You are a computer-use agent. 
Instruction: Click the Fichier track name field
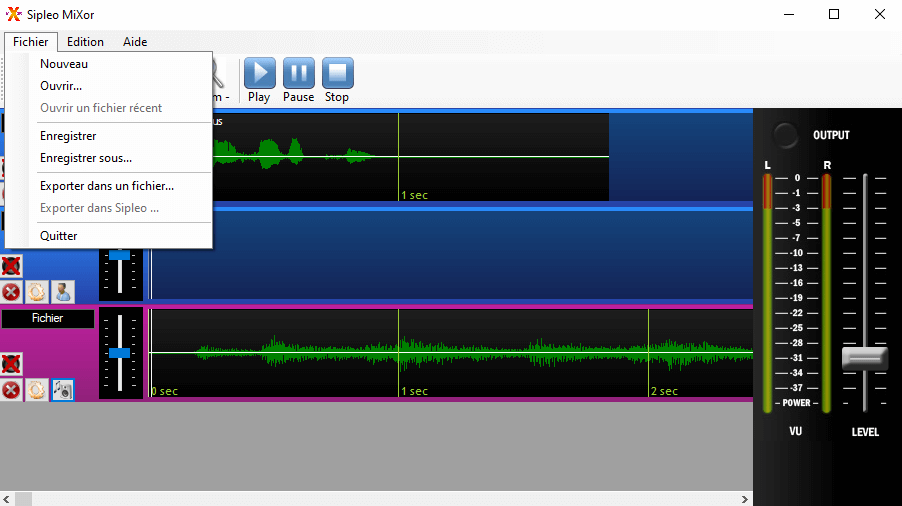click(48, 319)
